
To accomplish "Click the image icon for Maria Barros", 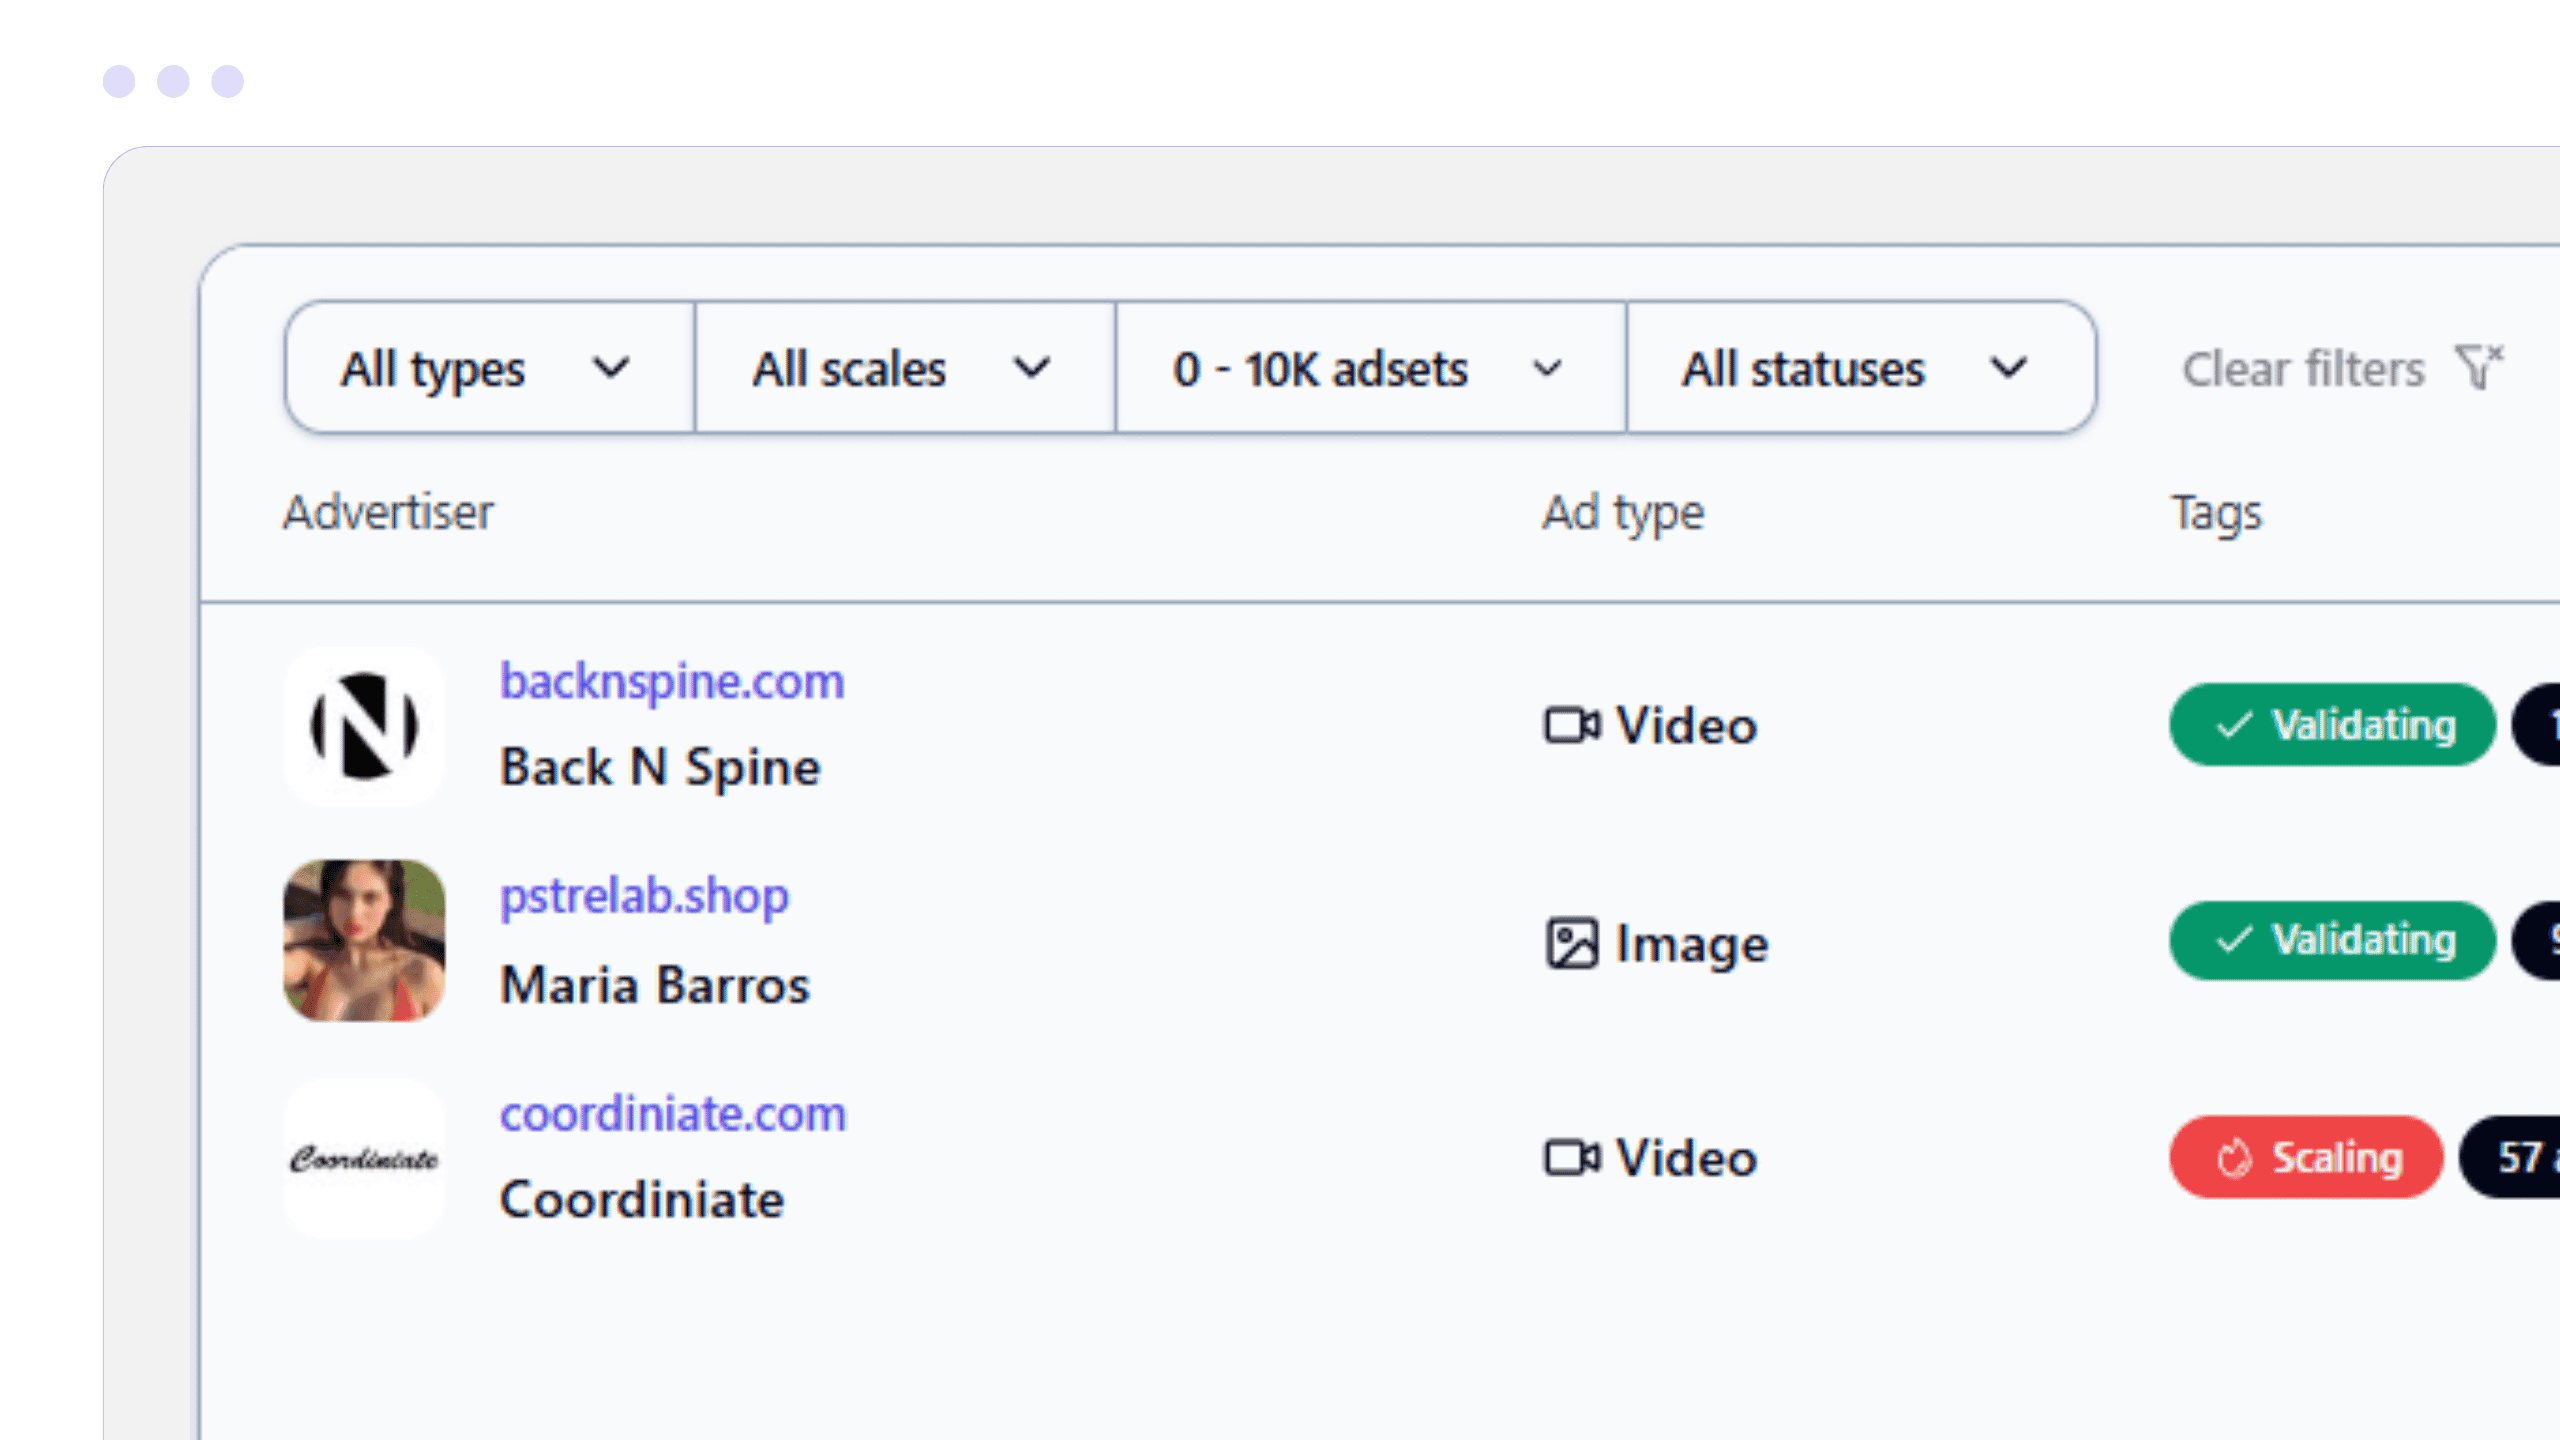I will tap(1572, 943).
